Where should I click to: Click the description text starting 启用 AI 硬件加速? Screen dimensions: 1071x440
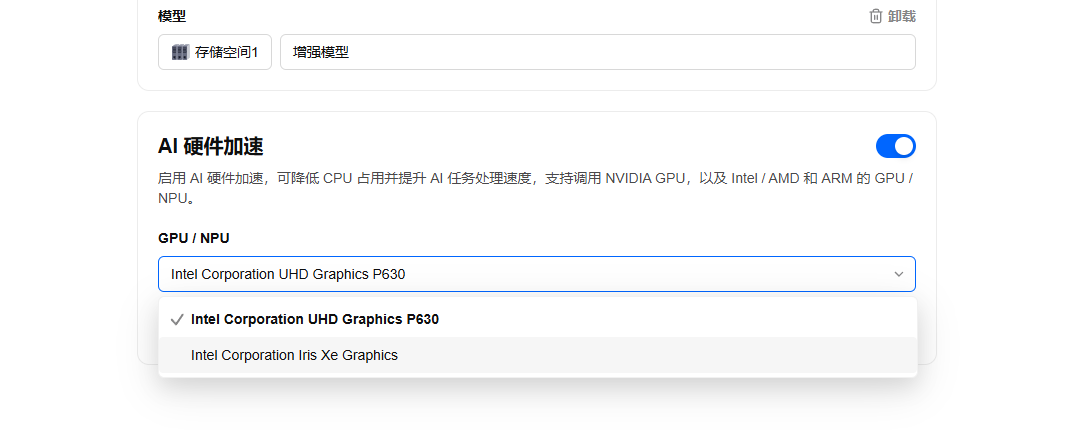tap(536, 188)
